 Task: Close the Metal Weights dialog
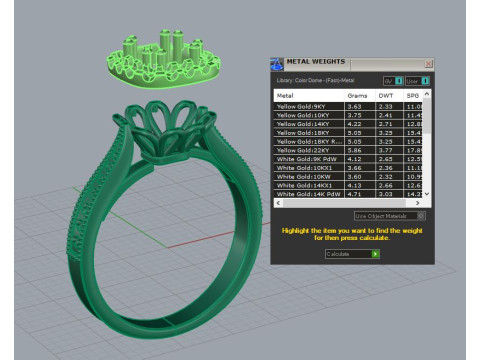429,63
